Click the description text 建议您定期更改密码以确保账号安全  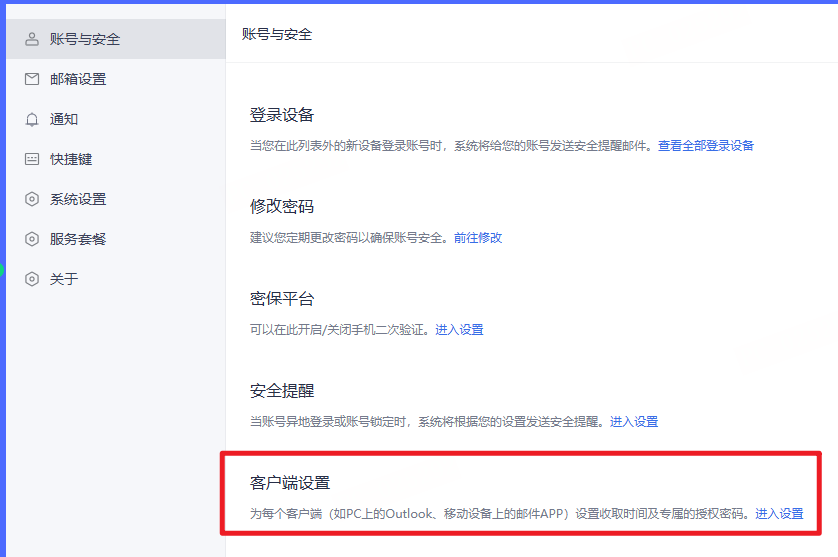point(348,237)
